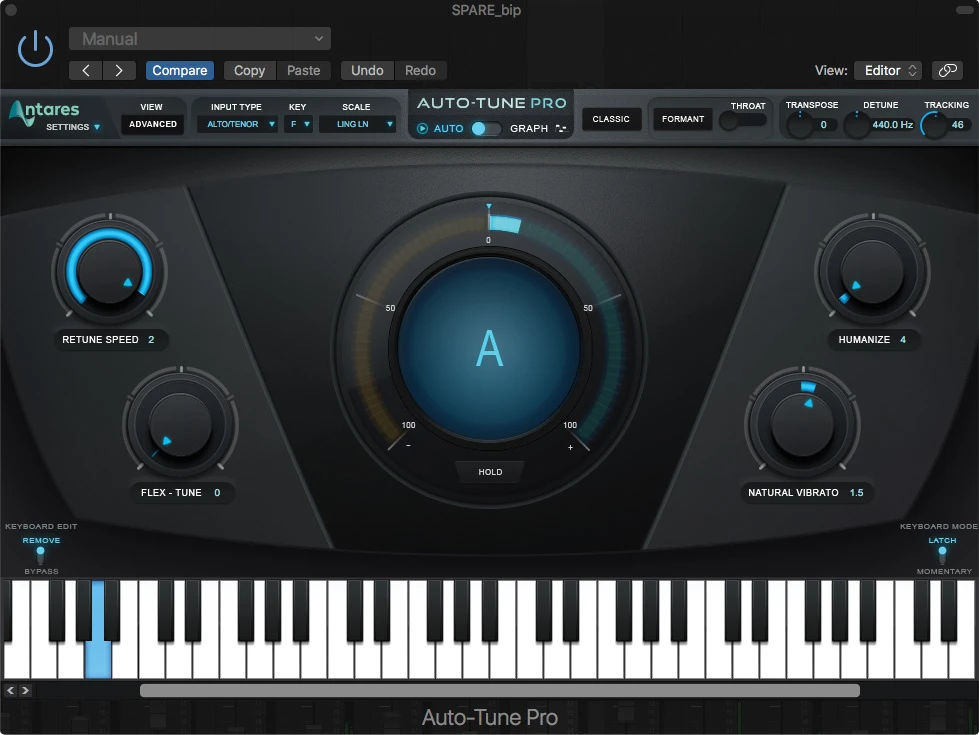Open the Manual preset dropdown
Image resolution: width=979 pixels, height=735 pixels.
coord(200,39)
